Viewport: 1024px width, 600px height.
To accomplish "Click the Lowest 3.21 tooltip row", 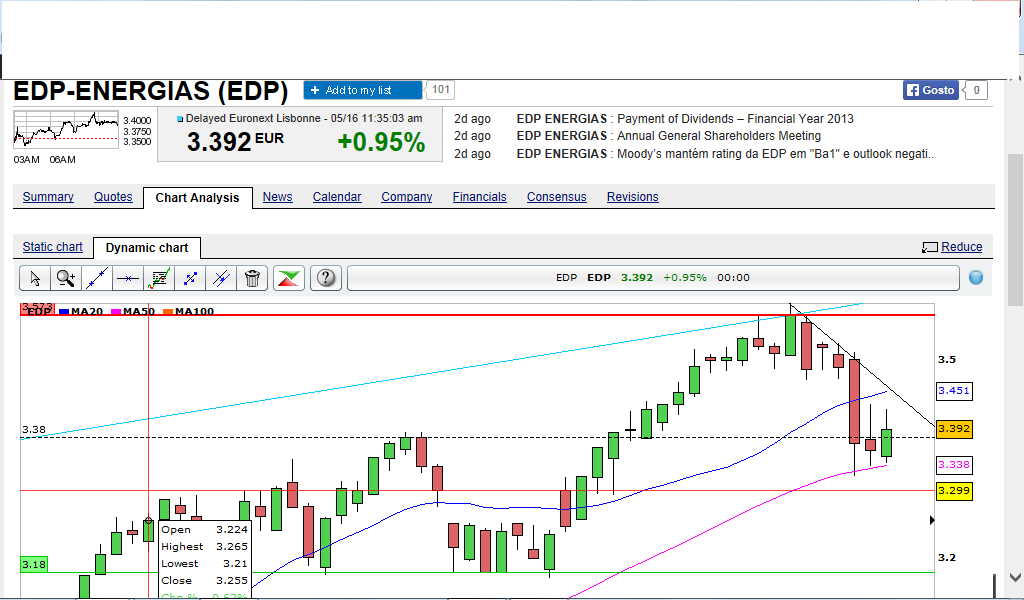I will 204,563.
